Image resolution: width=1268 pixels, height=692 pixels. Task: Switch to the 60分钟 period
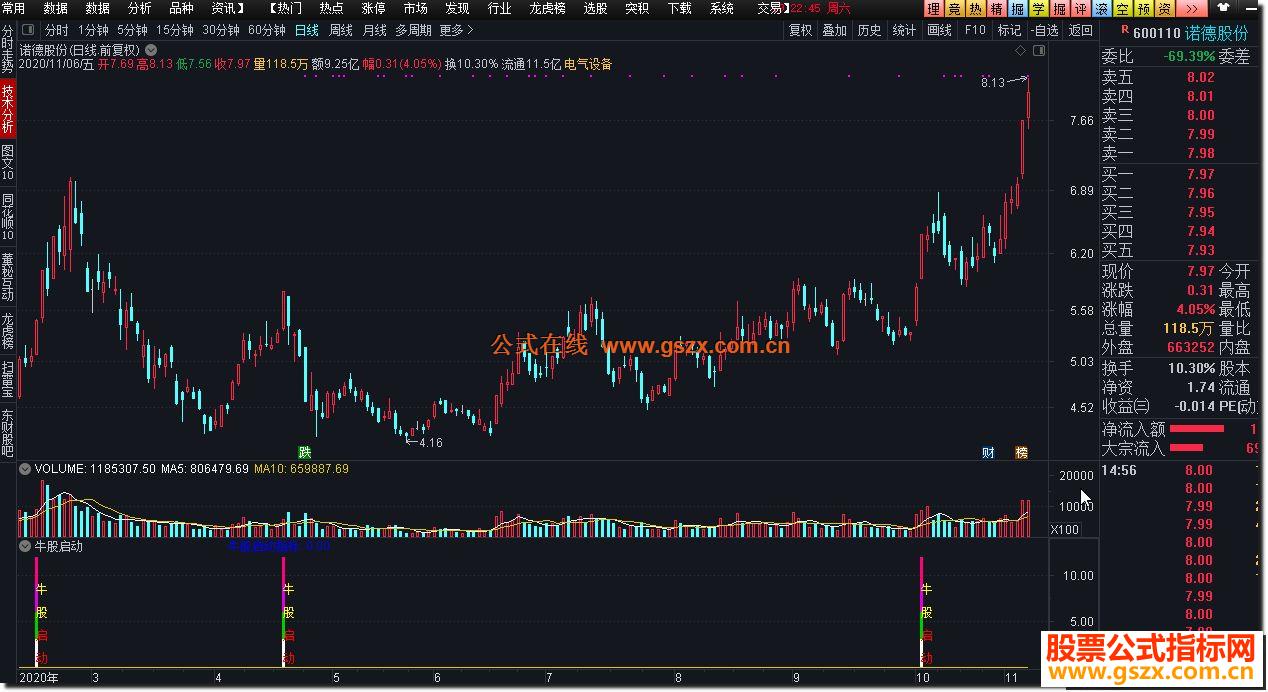tap(267, 30)
